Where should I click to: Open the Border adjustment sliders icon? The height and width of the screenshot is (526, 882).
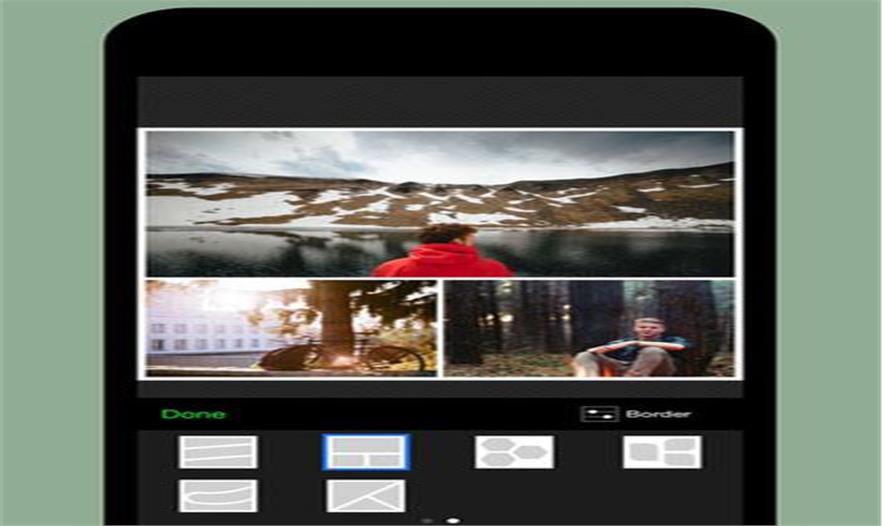coord(599,414)
